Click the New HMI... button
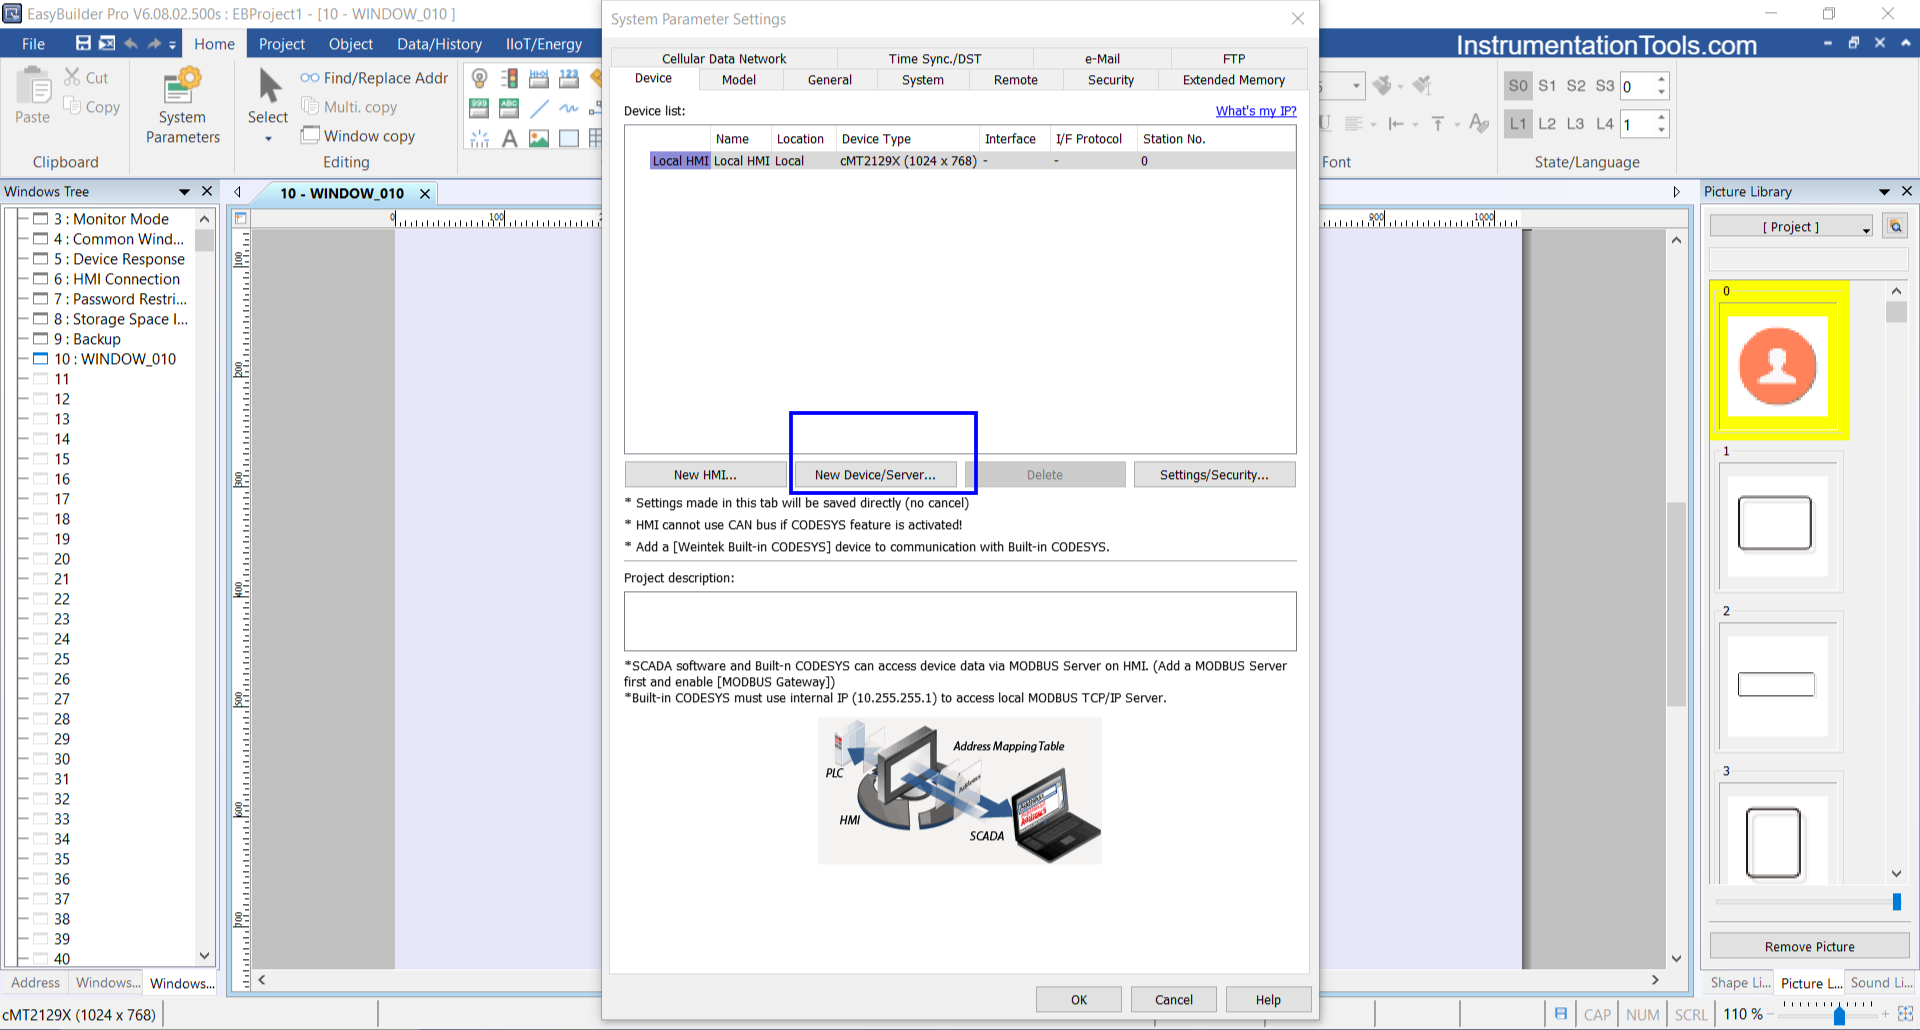Viewport: 1920px width, 1030px height. (x=705, y=475)
